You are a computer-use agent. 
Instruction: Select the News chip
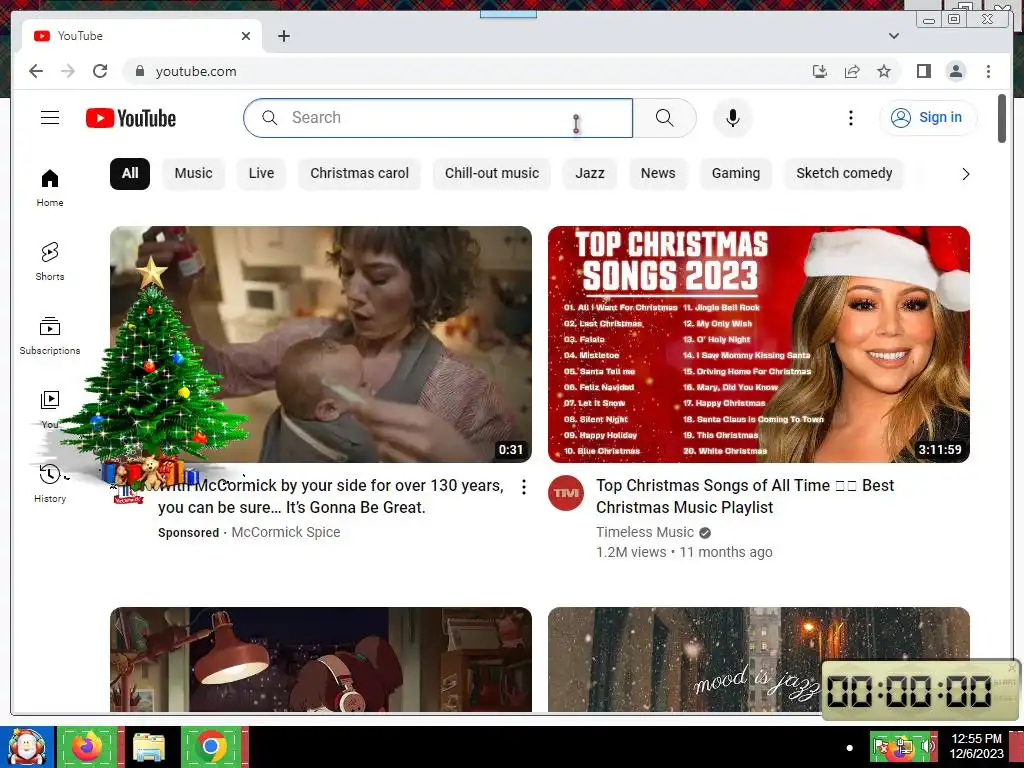[x=658, y=174]
